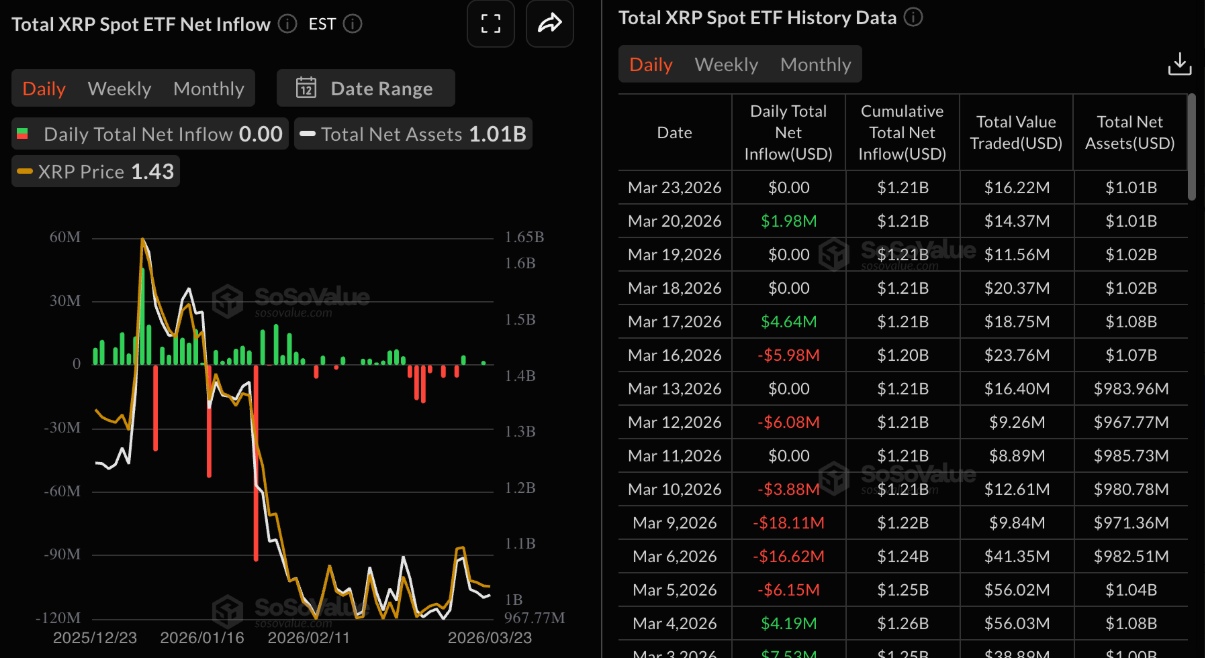Screen dimensions: 1205x658
Task: Click the fullscreen expand chart icon
Action: click(x=490, y=24)
